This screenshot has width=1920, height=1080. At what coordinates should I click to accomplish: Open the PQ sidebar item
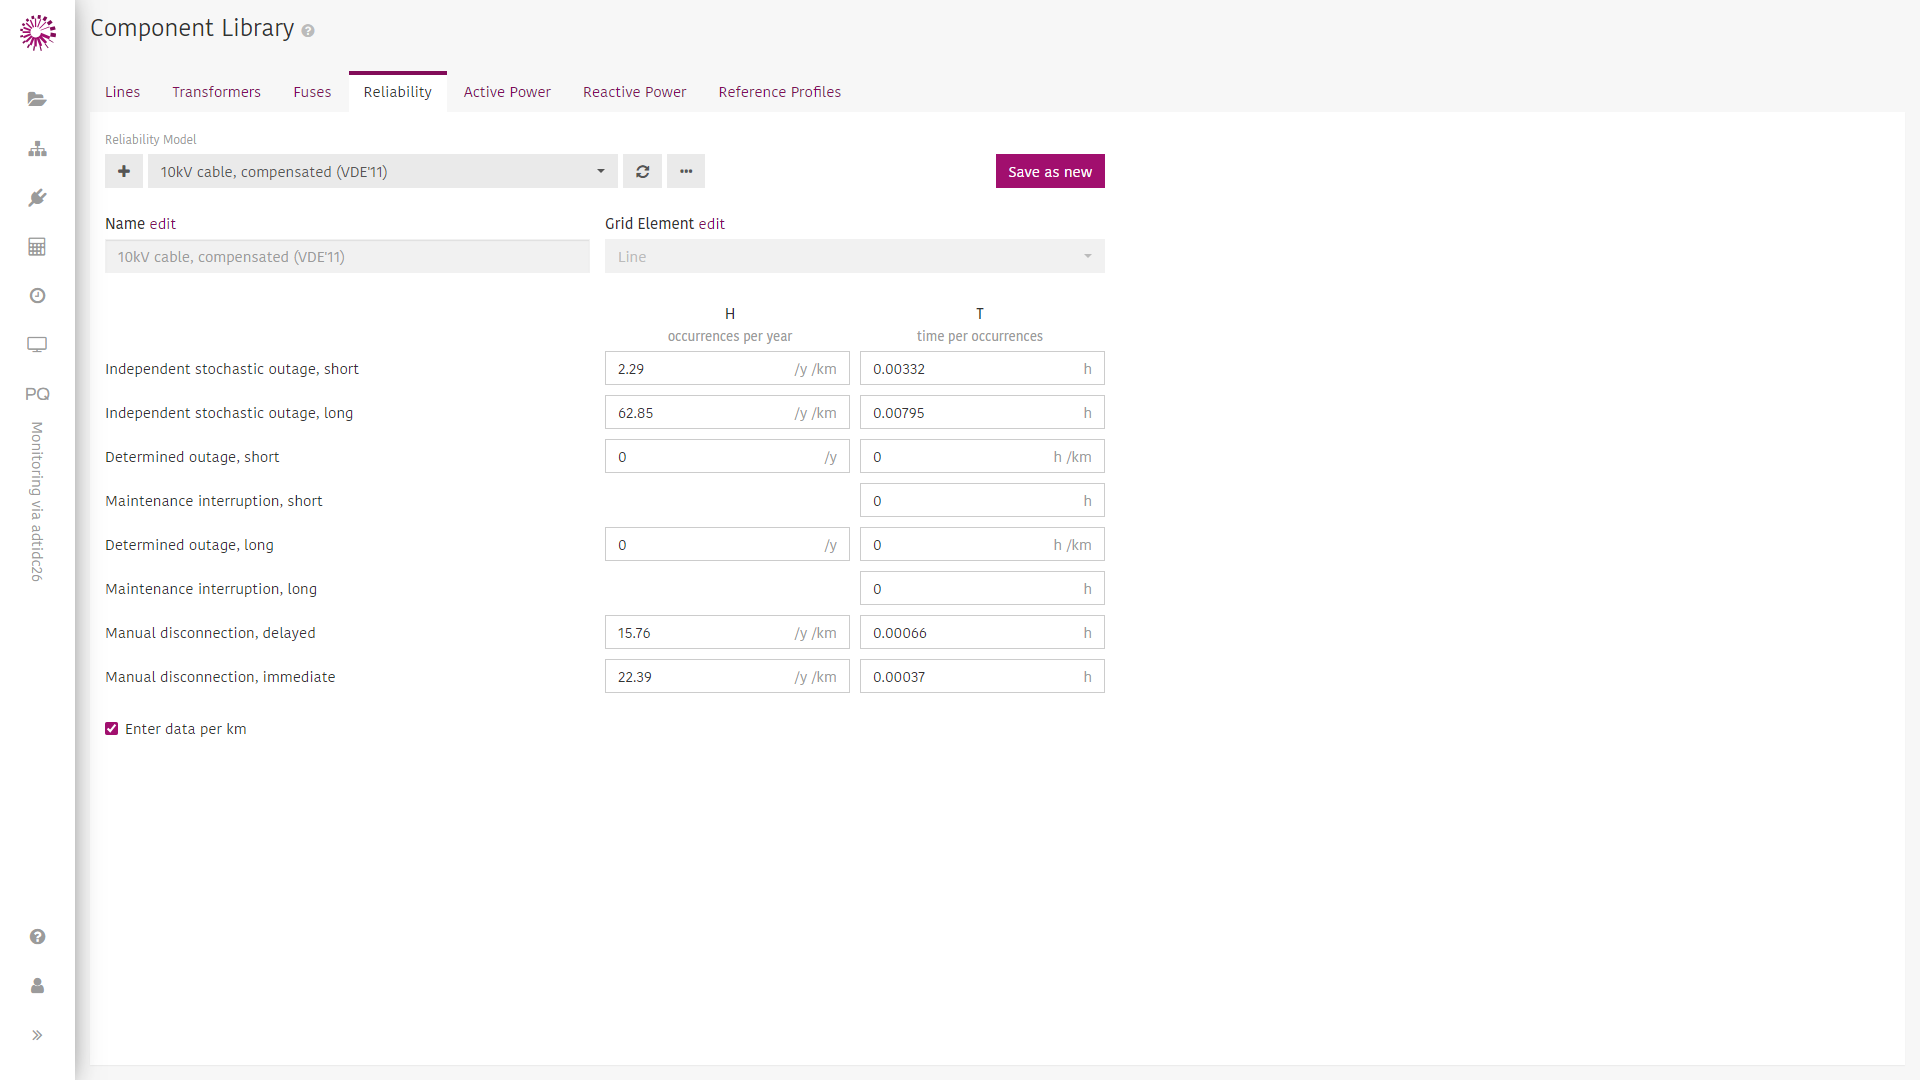pyautogui.click(x=37, y=393)
